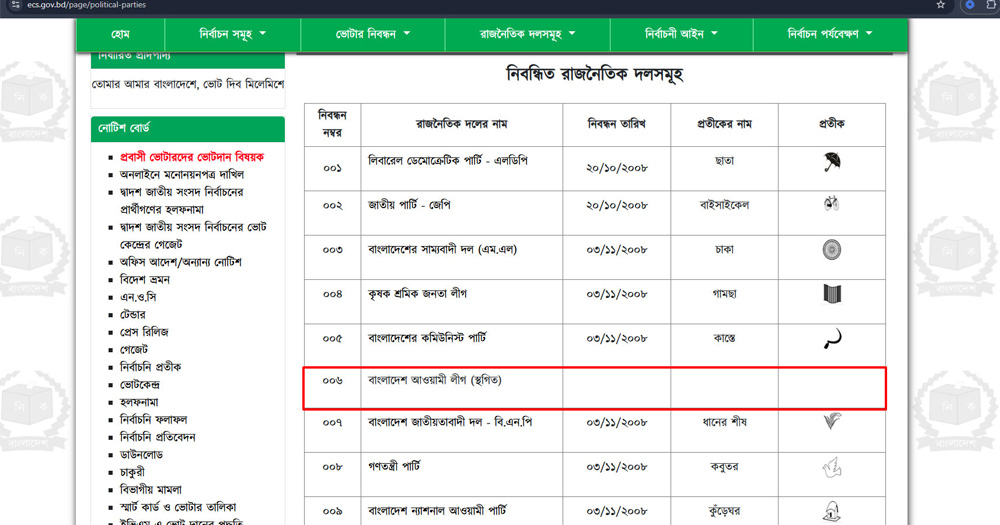Open site info icon beside the URL
This screenshot has height=525, width=1000.
pyautogui.click(x=15, y=5)
